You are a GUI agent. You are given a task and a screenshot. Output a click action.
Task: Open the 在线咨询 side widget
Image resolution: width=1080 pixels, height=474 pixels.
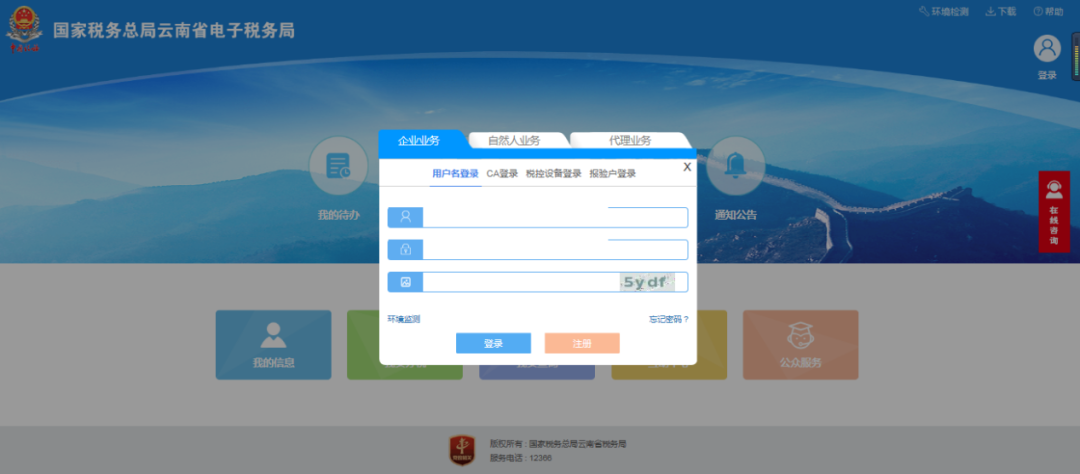1053,211
